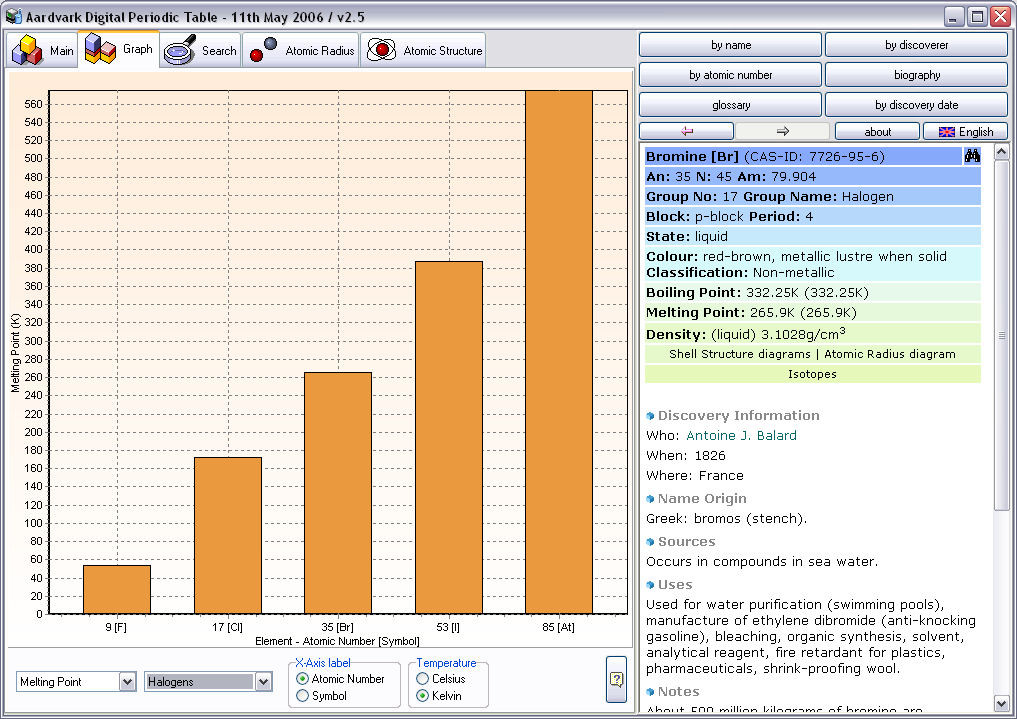Click the info panel scrollbar thumb

tap(1001, 335)
